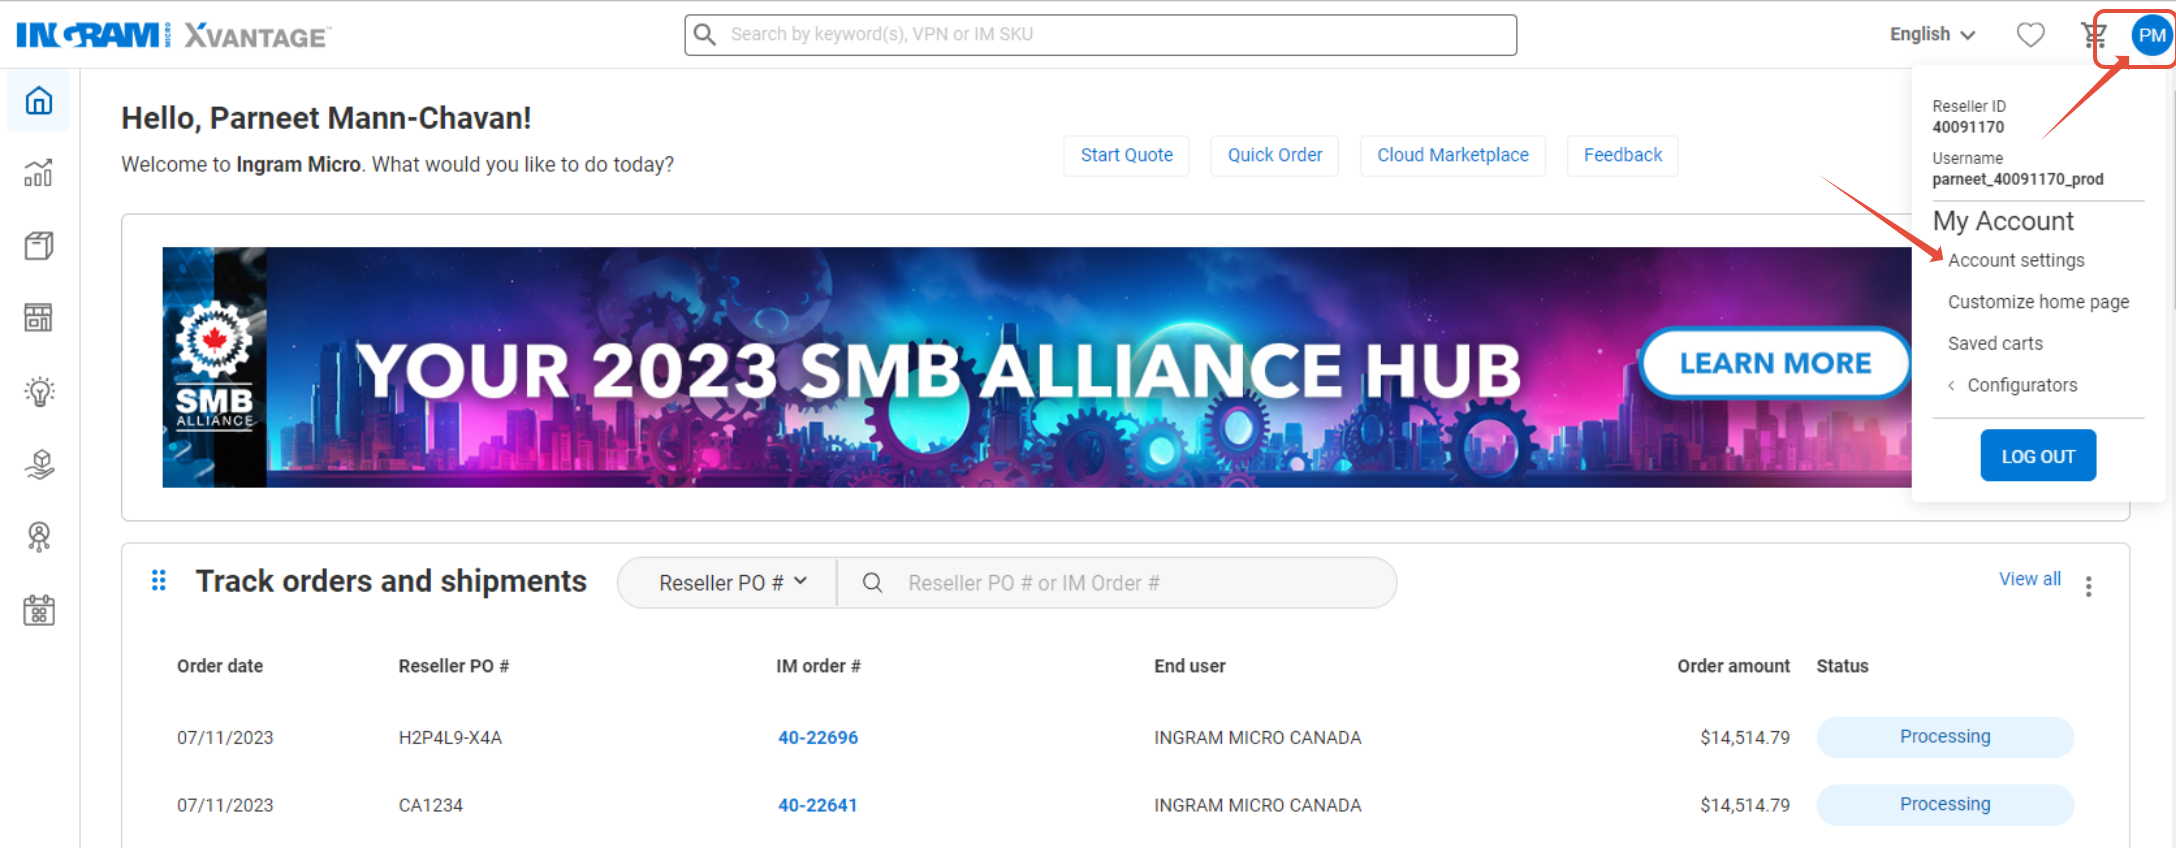Open Saved carts menu item
The height and width of the screenshot is (848, 2176).
pyautogui.click(x=1995, y=343)
